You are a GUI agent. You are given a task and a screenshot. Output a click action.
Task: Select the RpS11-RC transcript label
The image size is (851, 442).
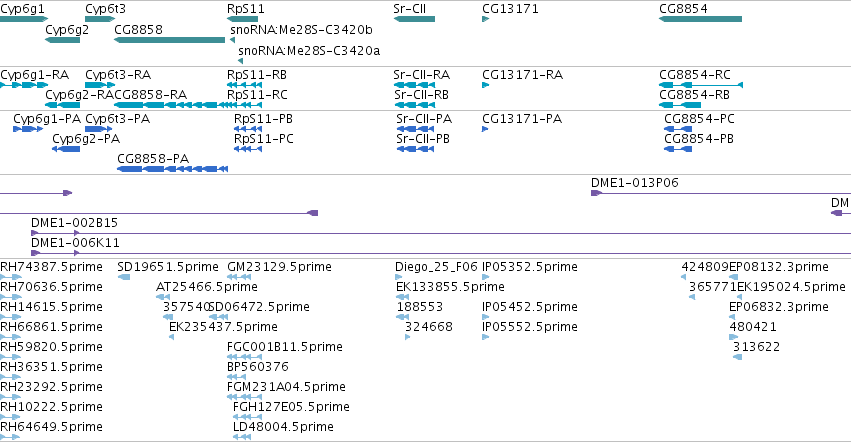(257, 94)
